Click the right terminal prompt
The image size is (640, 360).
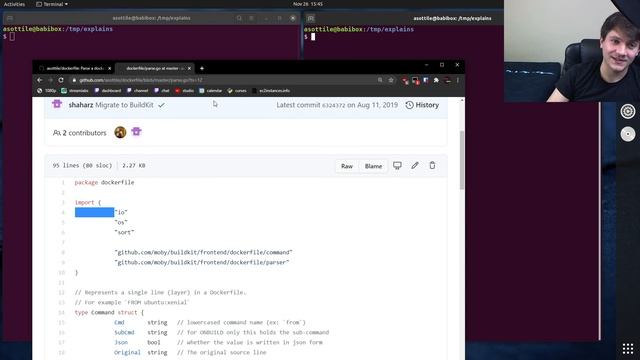tap(313, 37)
